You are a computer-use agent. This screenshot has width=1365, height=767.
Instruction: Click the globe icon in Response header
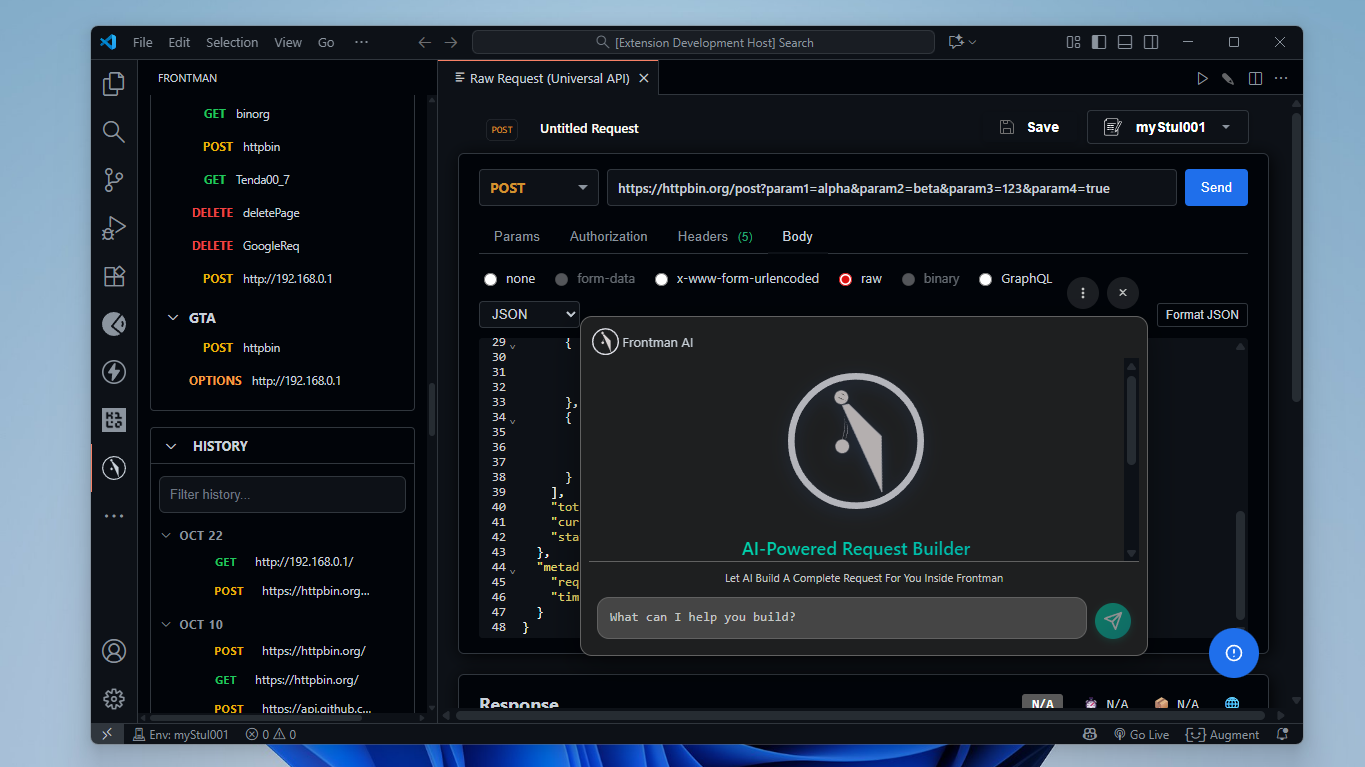[x=1232, y=704]
